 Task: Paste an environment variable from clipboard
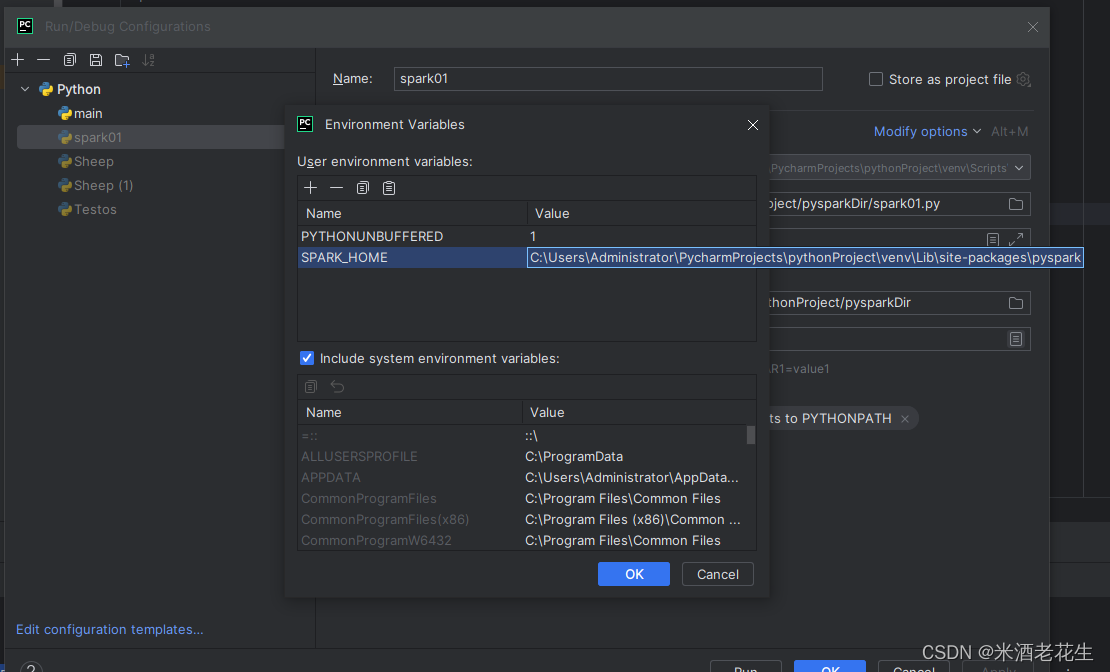pos(388,187)
